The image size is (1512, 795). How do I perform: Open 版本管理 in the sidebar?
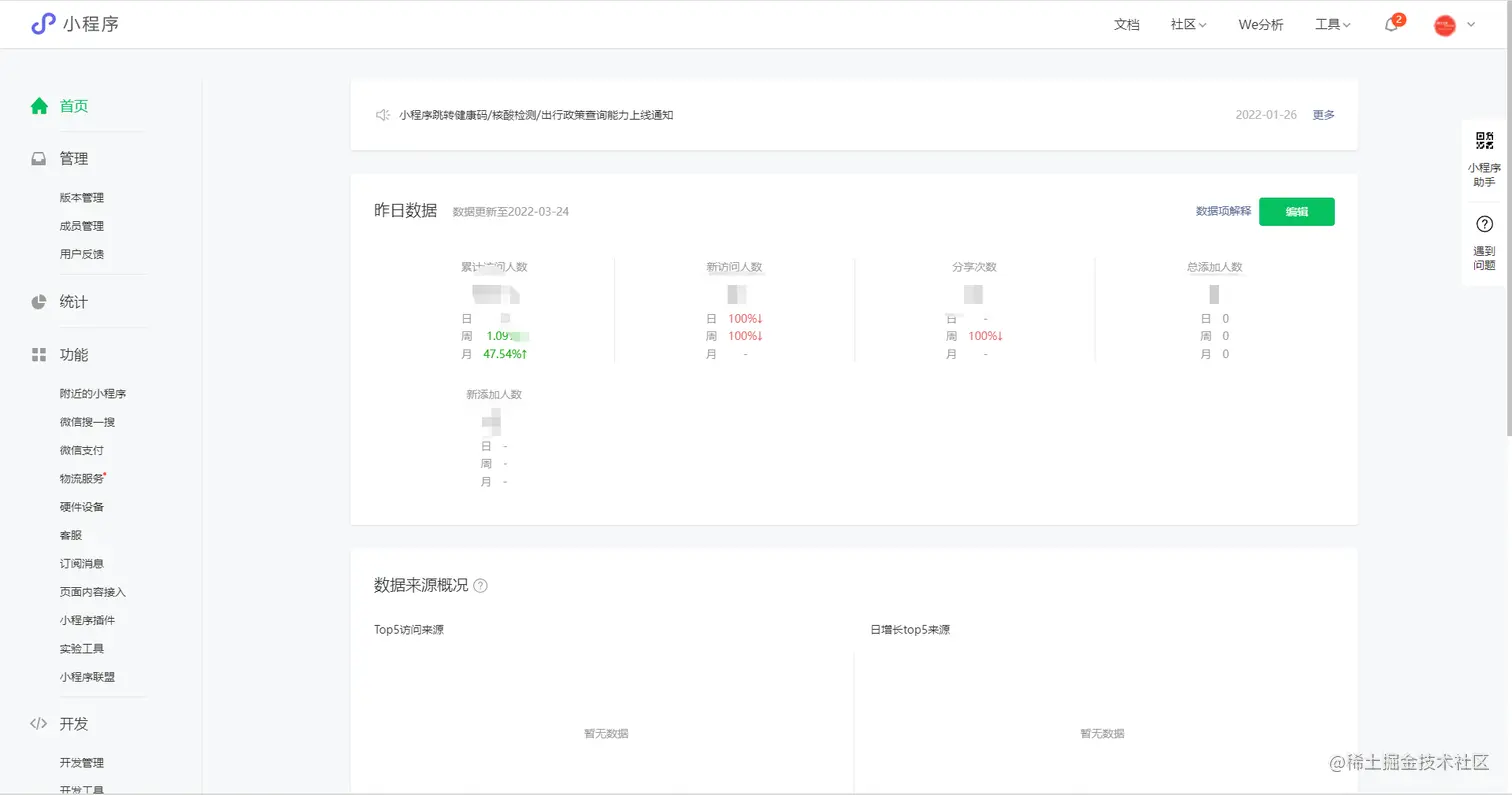[82, 198]
